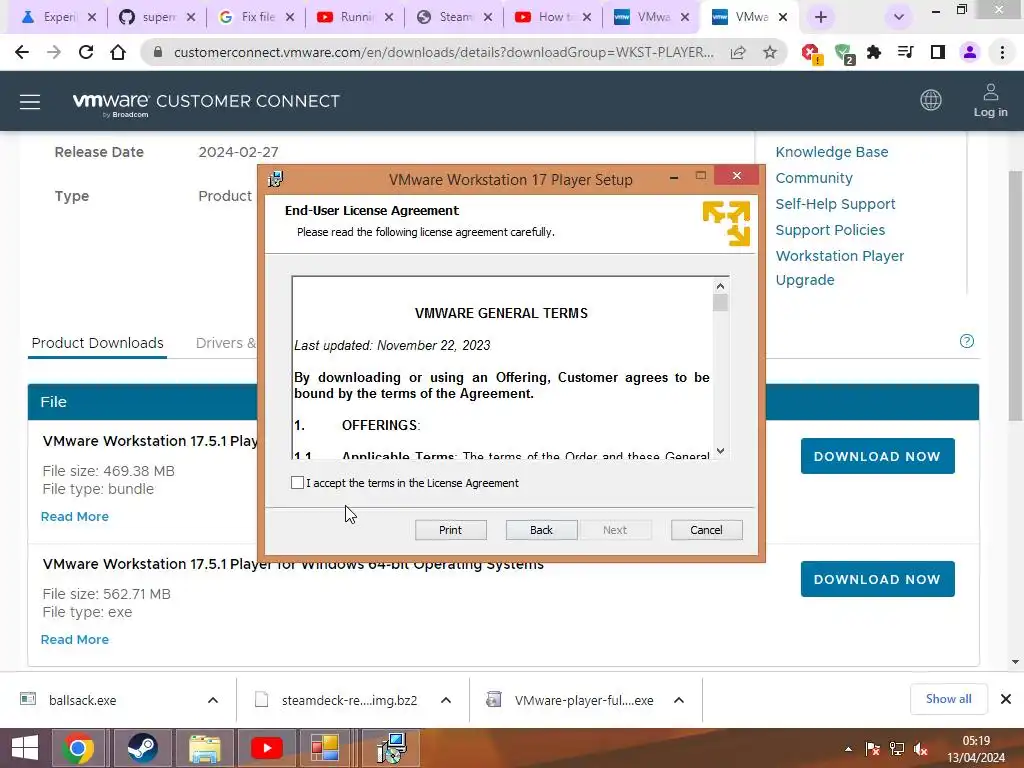Click the Print button in setup dialog
The width and height of the screenshot is (1024, 768).
pyautogui.click(x=451, y=530)
